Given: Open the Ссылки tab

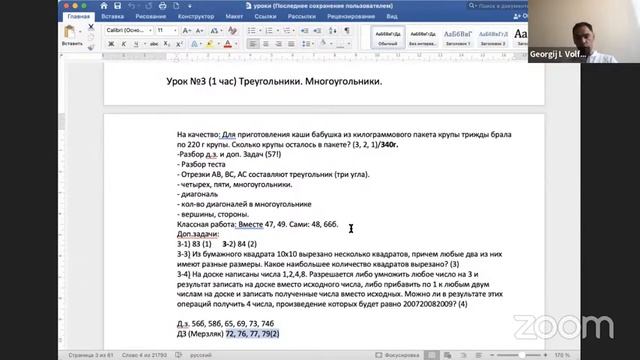Looking at the screenshot, I should [265, 17].
